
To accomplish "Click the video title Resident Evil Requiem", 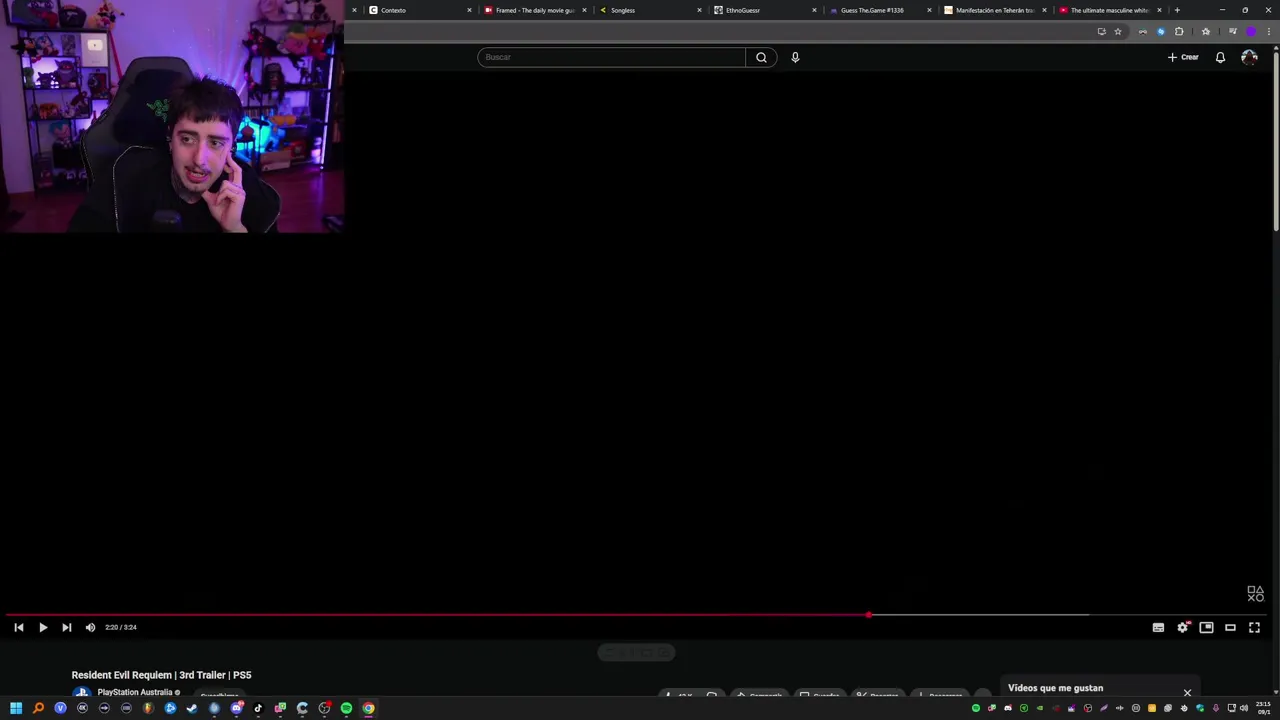I will point(161,675).
